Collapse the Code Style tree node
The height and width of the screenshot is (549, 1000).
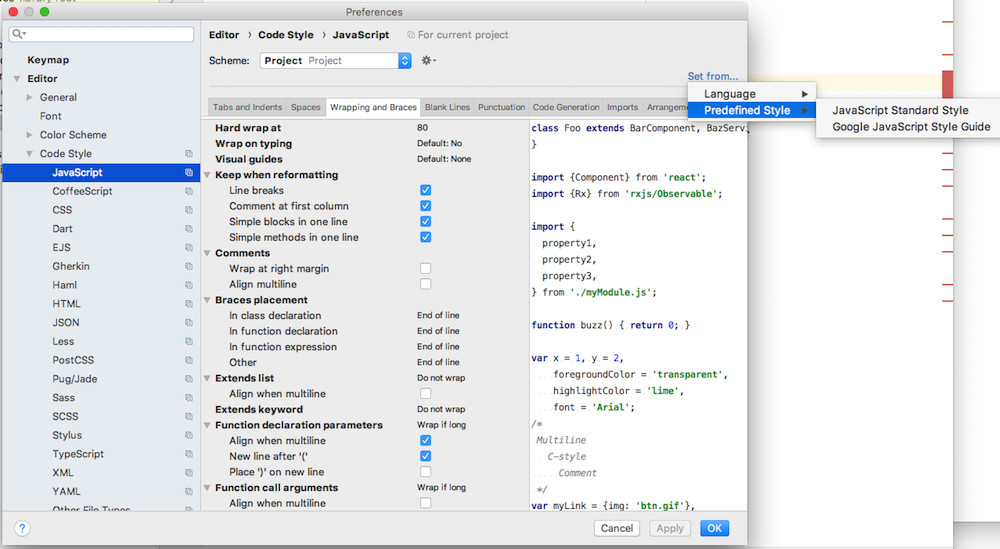[29, 154]
